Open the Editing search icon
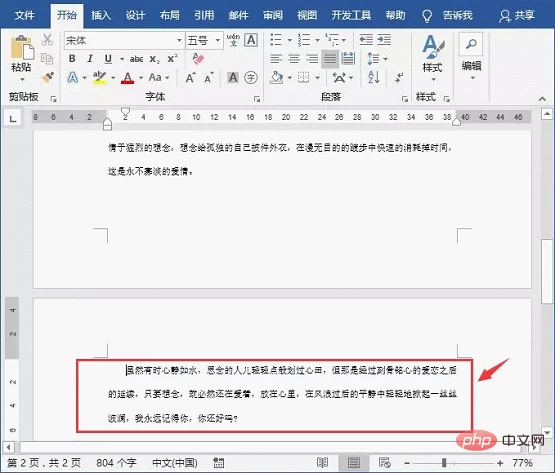Viewport: 555px width, 473px height. [x=471, y=44]
